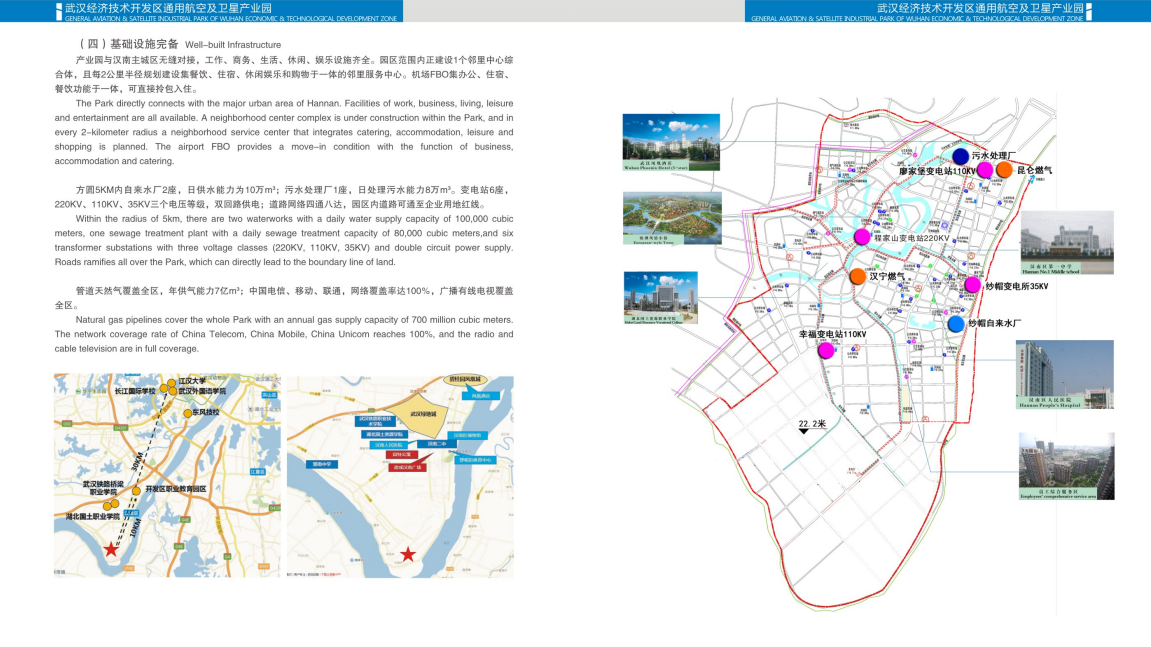Click the Chinese paragraph starting 方圆5KM内自来水厂
1151x647 pixels.
click(x=283, y=197)
